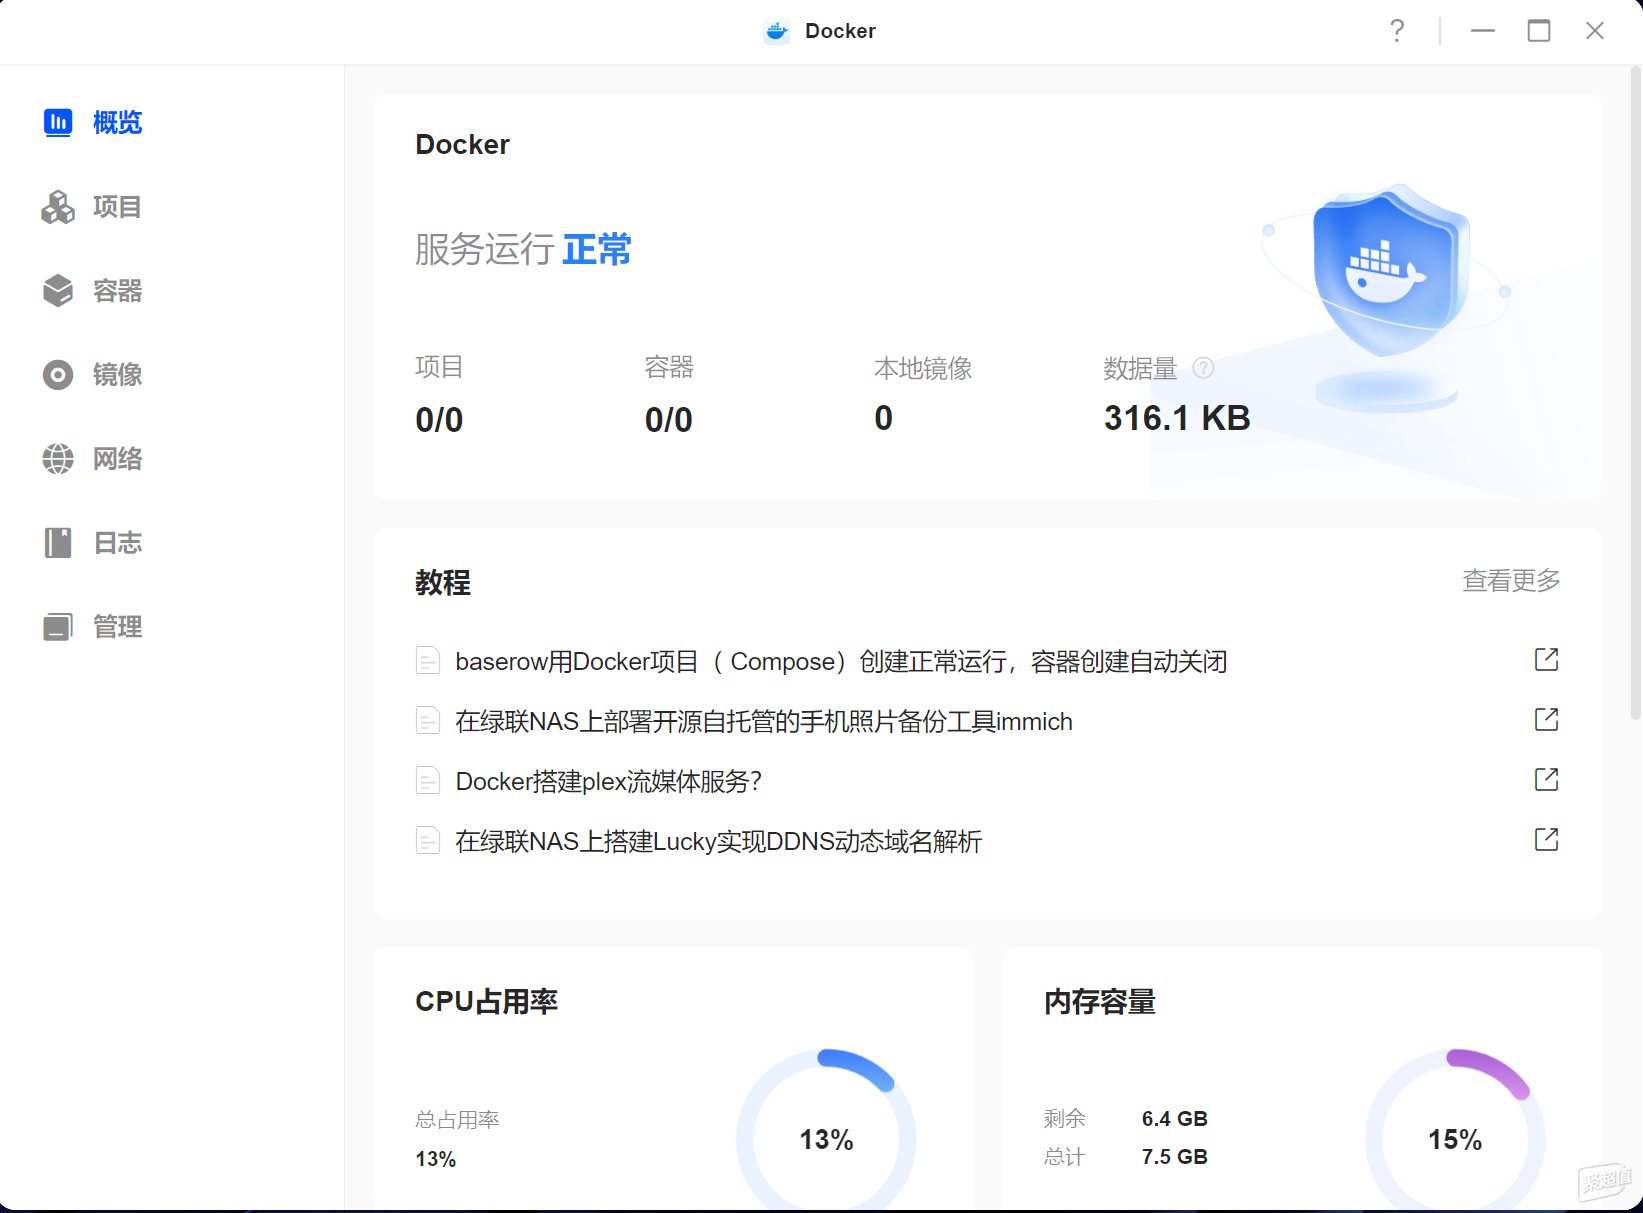Image resolution: width=1643 pixels, height=1213 pixels.
Task: Switch to the 容器 section
Action: 118,291
